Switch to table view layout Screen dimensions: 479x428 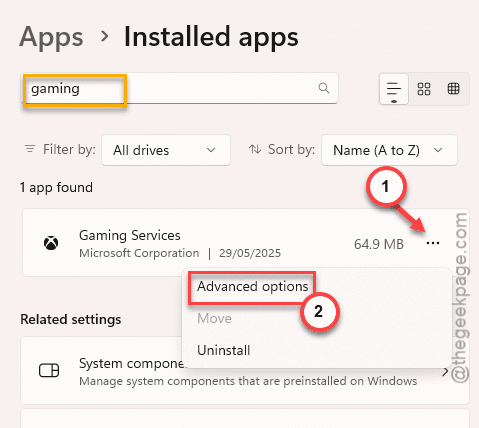(x=453, y=89)
